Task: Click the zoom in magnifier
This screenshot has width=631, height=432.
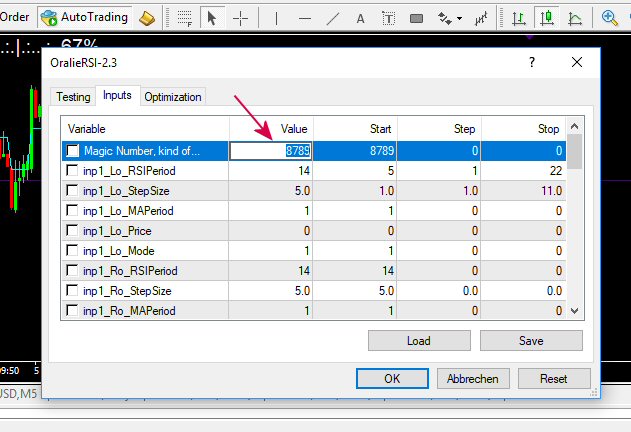Action: point(609,18)
